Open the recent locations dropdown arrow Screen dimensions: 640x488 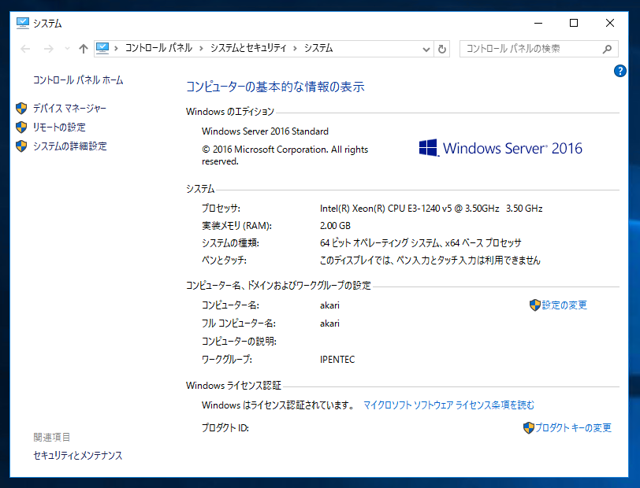tap(67, 49)
